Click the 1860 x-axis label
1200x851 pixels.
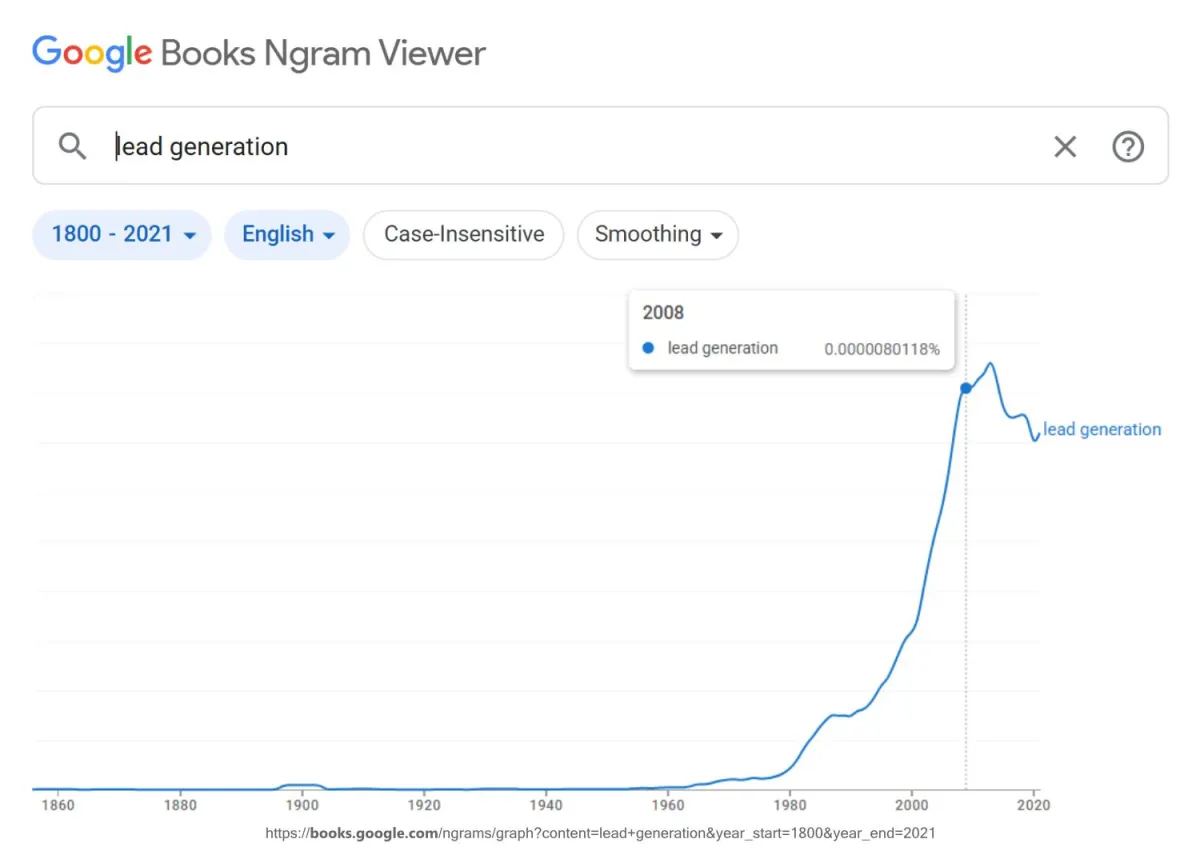click(58, 805)
